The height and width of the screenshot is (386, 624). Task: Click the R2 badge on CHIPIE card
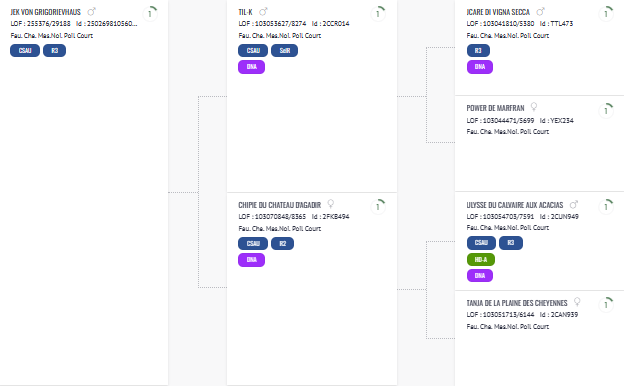283,244
